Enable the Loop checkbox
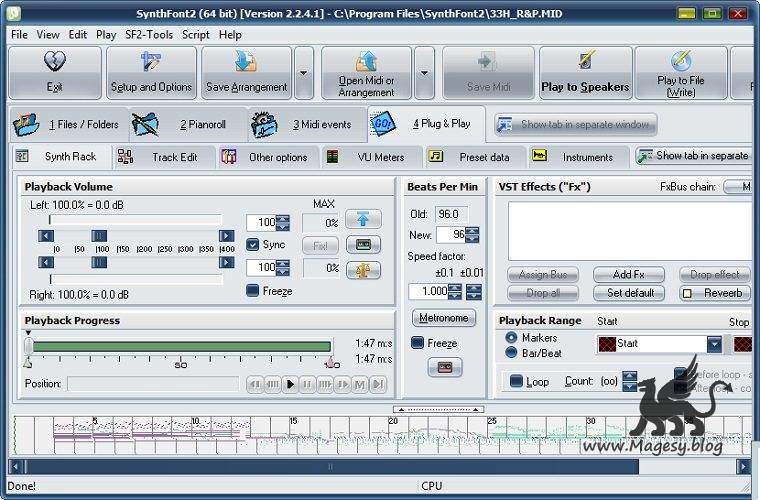The height and width of the screenshot is (500, 760). [516, 381]
